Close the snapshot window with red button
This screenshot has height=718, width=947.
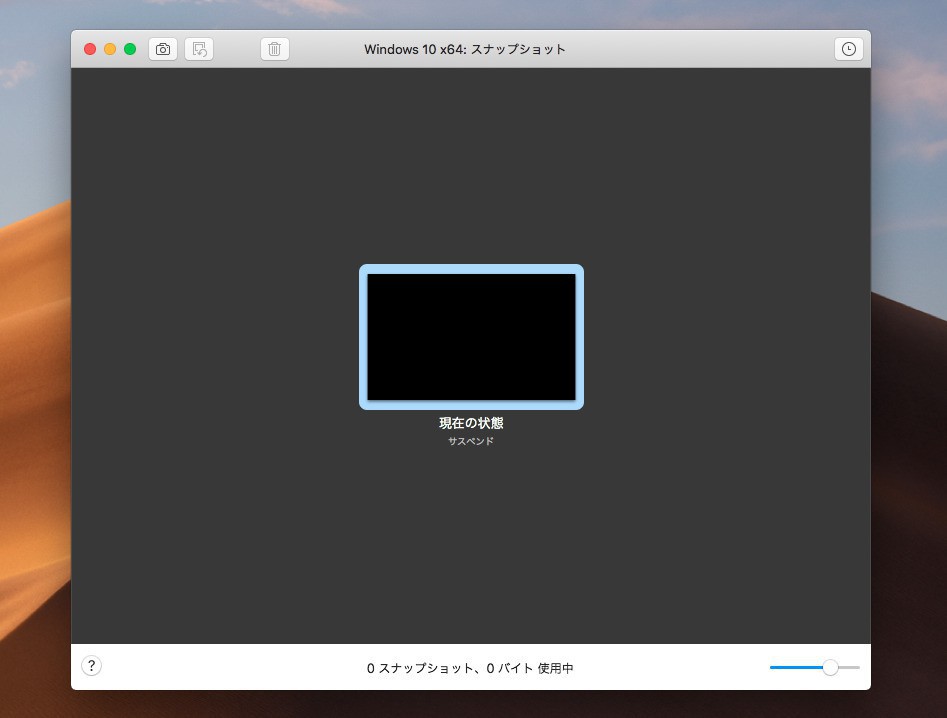(90, 49)
